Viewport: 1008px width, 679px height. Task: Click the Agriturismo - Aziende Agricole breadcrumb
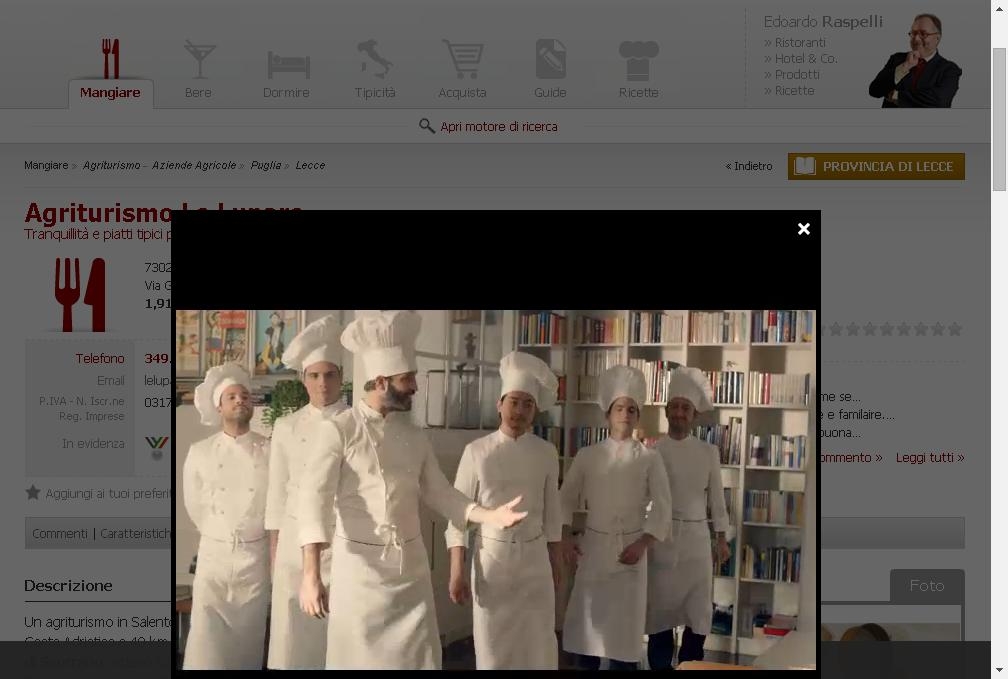(159, 165)
